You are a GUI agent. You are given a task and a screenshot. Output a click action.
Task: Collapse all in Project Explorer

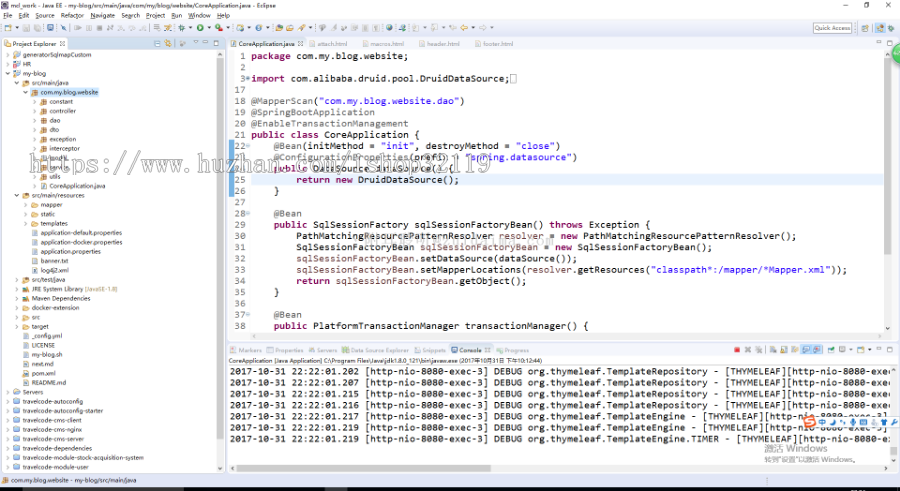[157, 43]
